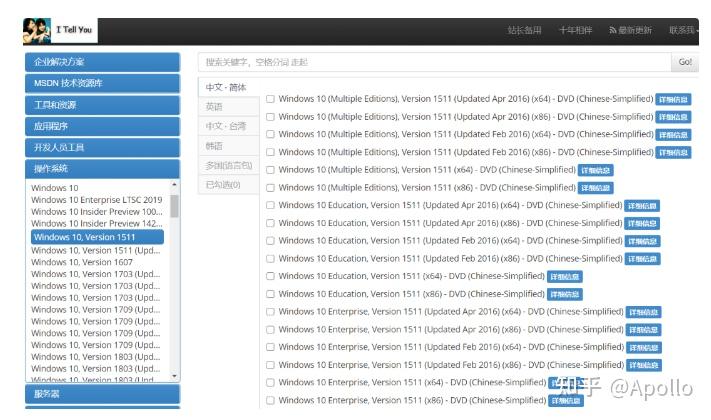Image resolution: width=711 pixels, height=420 pixels.
Task: Expand the 企业解决方案 section
Action: click(x=102, y=62)
